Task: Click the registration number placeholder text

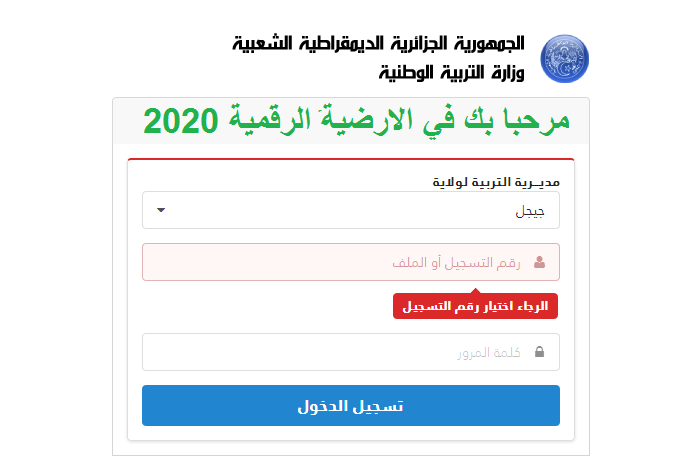Action: click(x=456, y=263)
